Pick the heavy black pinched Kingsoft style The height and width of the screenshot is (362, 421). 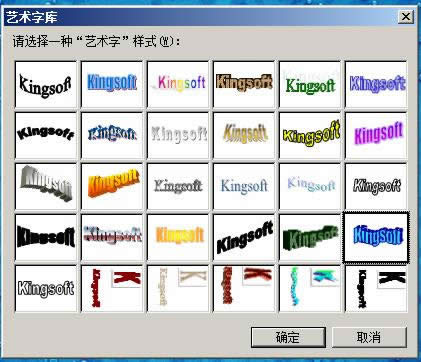pos(46,237)
